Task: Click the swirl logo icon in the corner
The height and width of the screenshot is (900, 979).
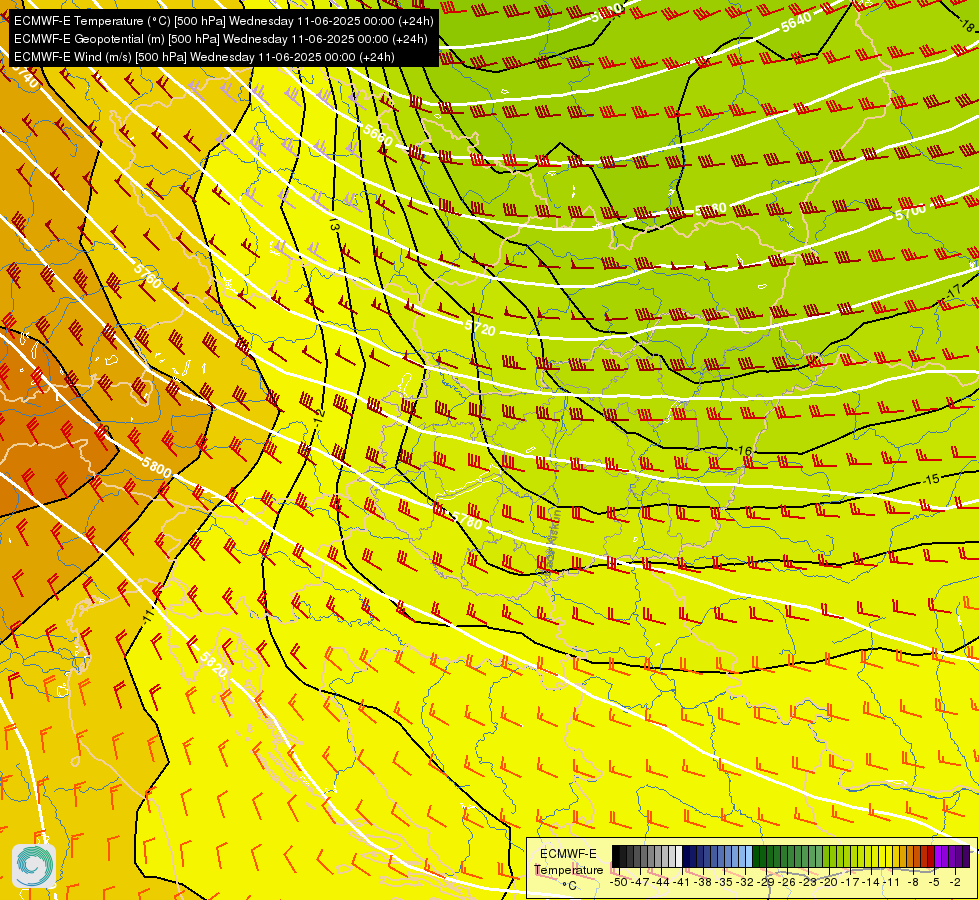Action: pos(34,866)
